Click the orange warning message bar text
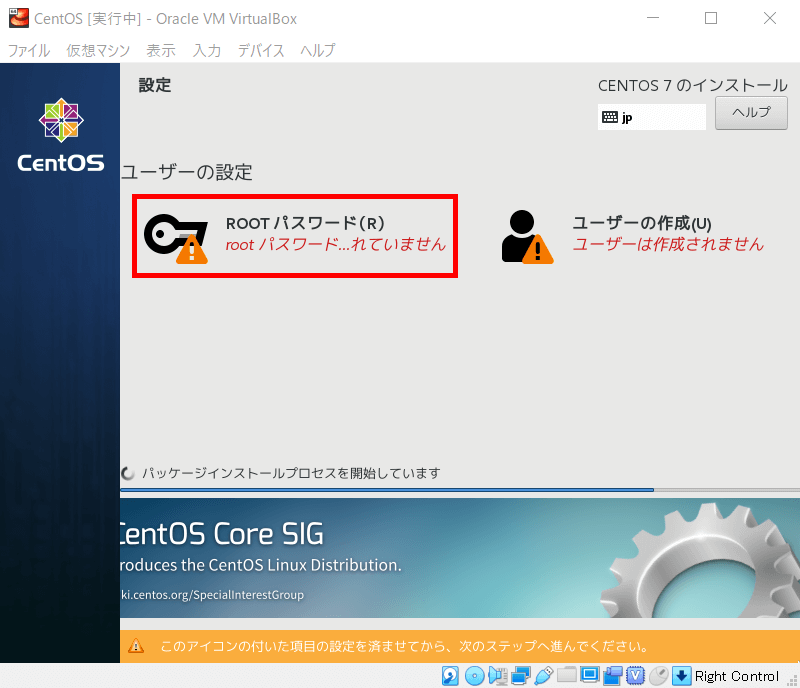The height and width of the screenshot is (688, 800). click(404, 646)
